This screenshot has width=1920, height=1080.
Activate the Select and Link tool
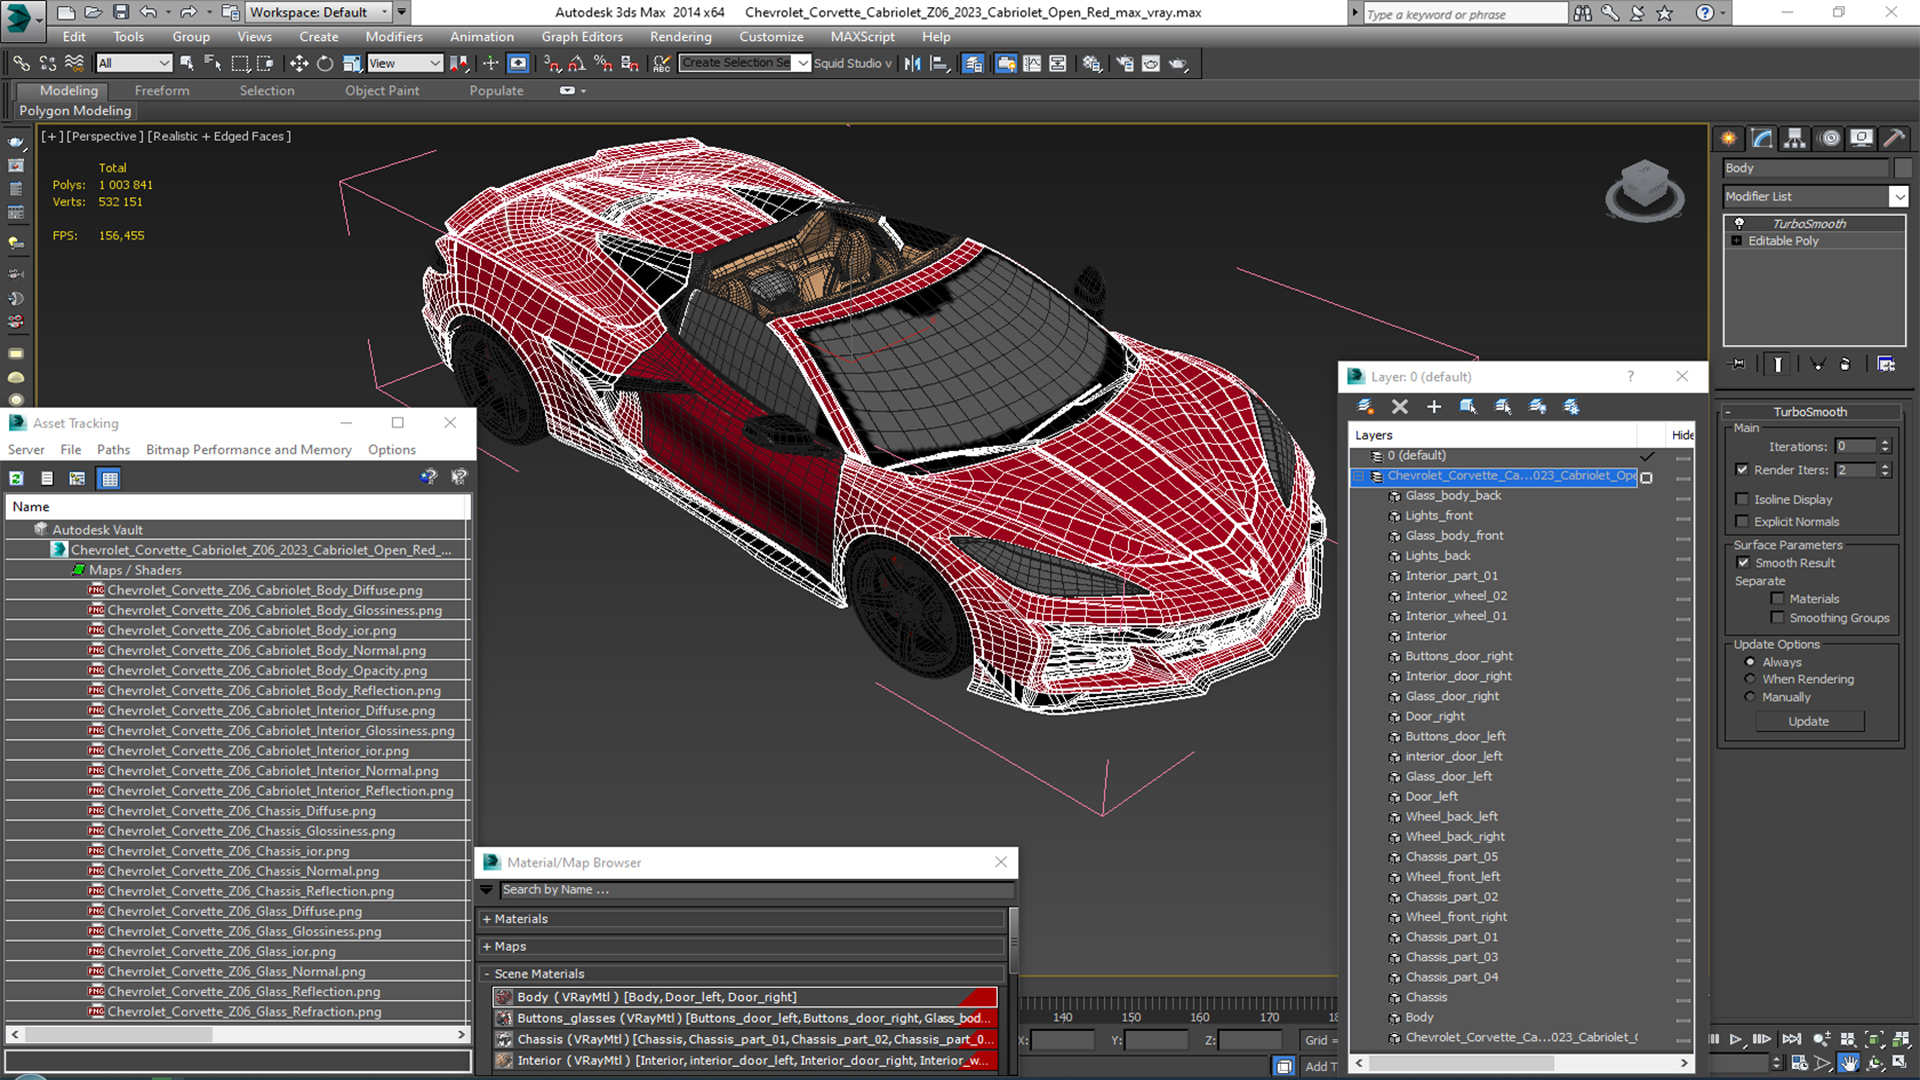[x=21, y=63]
